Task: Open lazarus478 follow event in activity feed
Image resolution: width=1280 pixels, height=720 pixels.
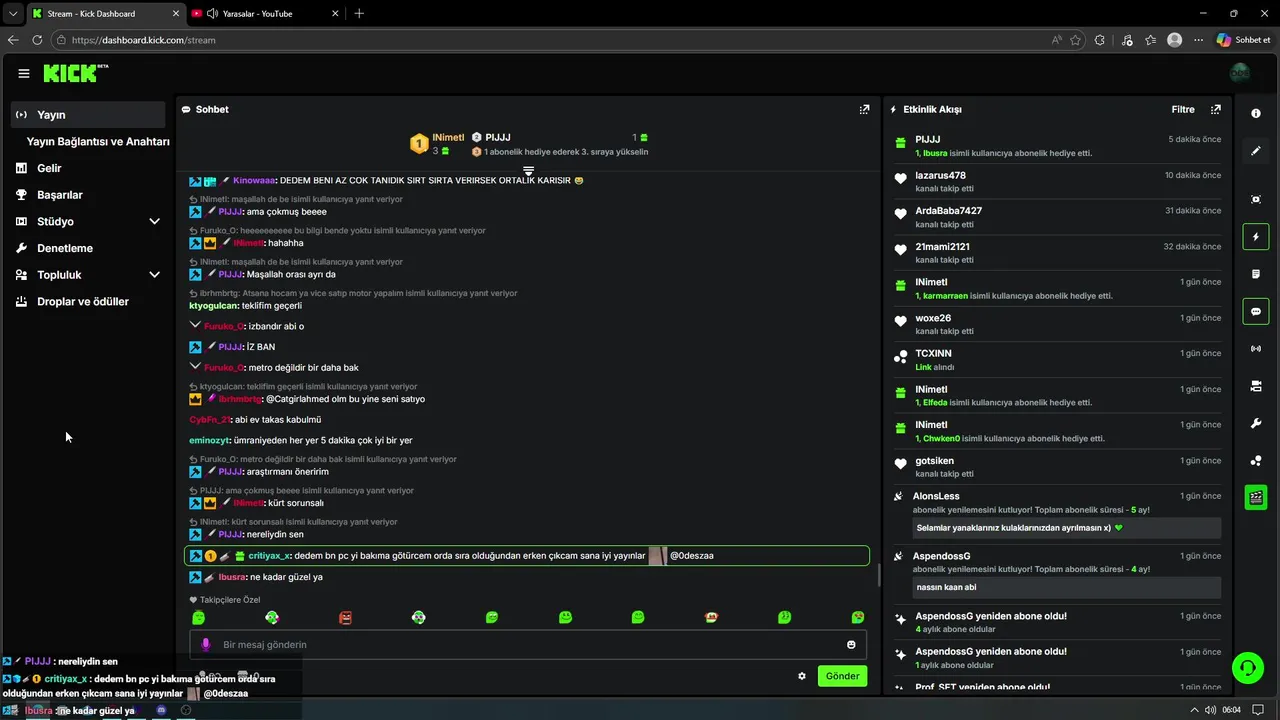Action: pyautogui.click(x=1057, y=181)
